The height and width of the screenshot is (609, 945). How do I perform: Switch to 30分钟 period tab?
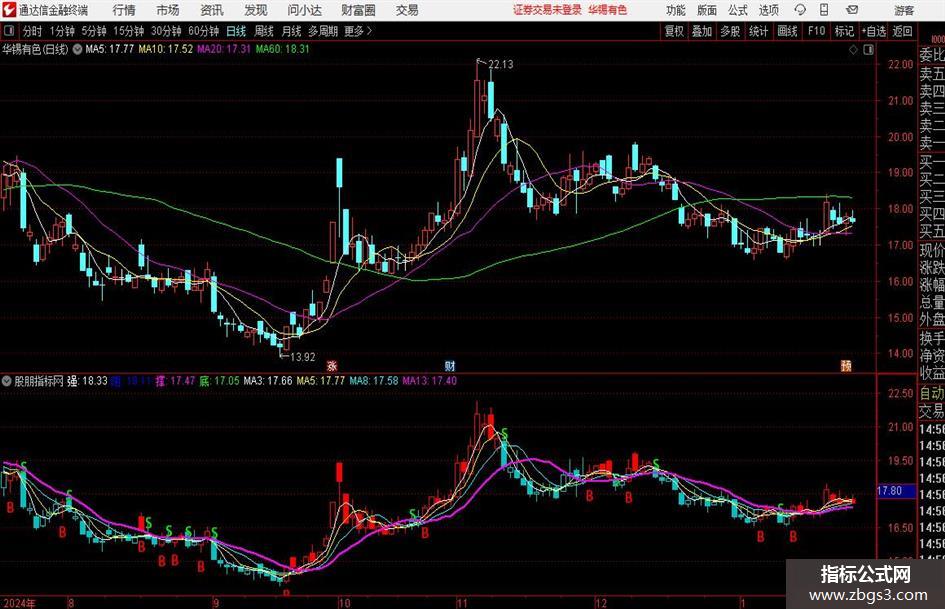click(x=166, y=31)
